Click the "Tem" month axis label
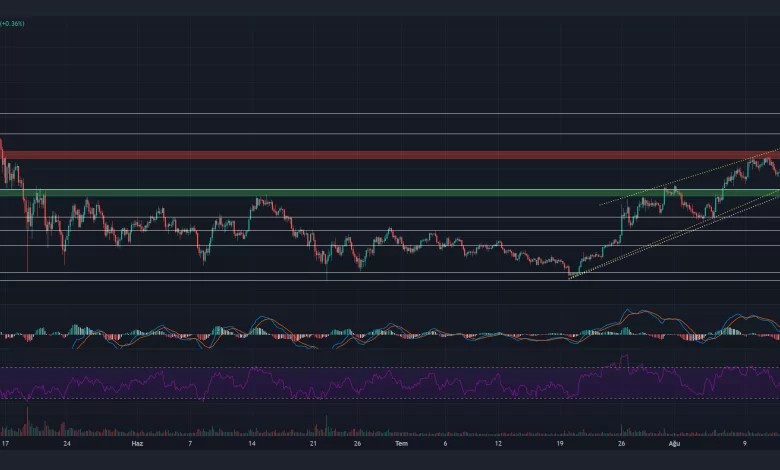Viewport: 780px width, 470px height. point(401,444)
